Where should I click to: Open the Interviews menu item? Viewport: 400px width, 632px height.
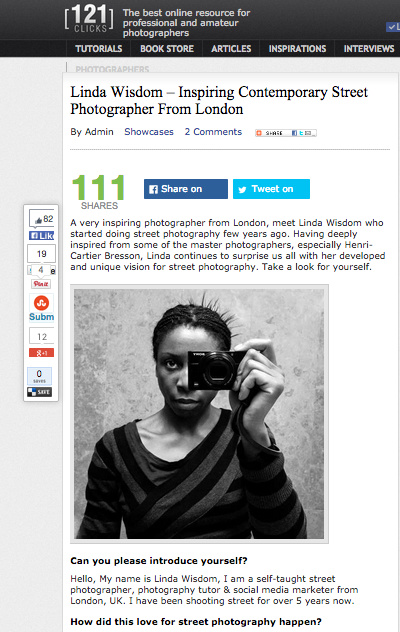pos(369,49)
